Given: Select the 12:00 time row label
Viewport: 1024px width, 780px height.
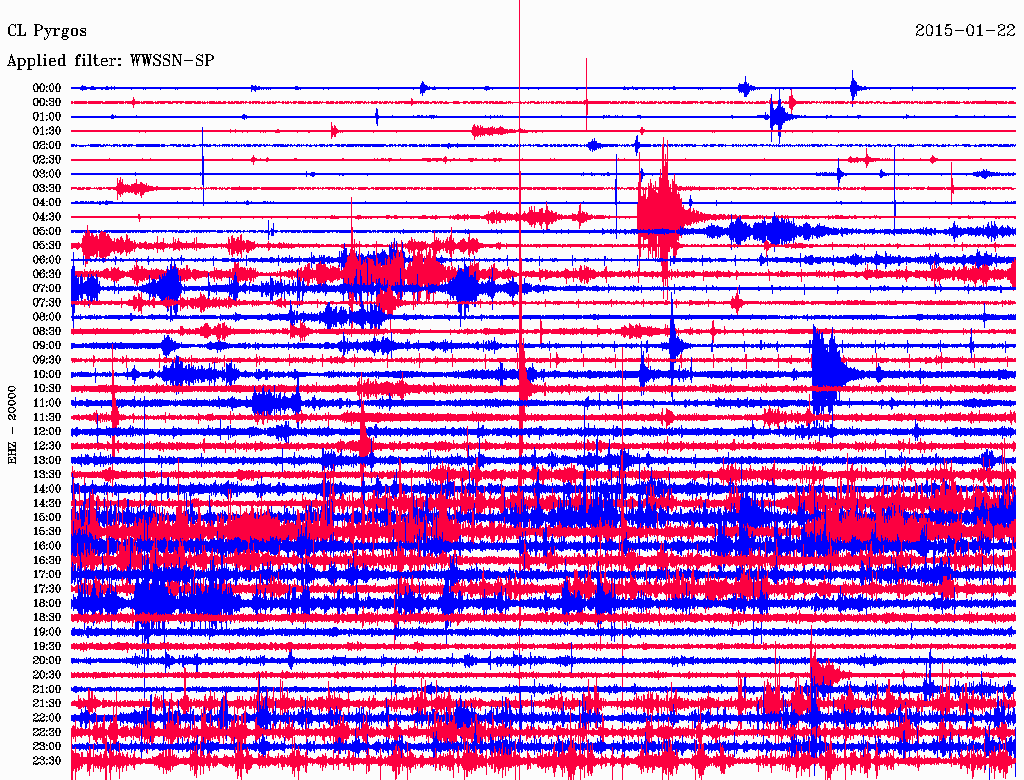Looking at the screenshot, I should pyautogui.click(x=47, y=432).
